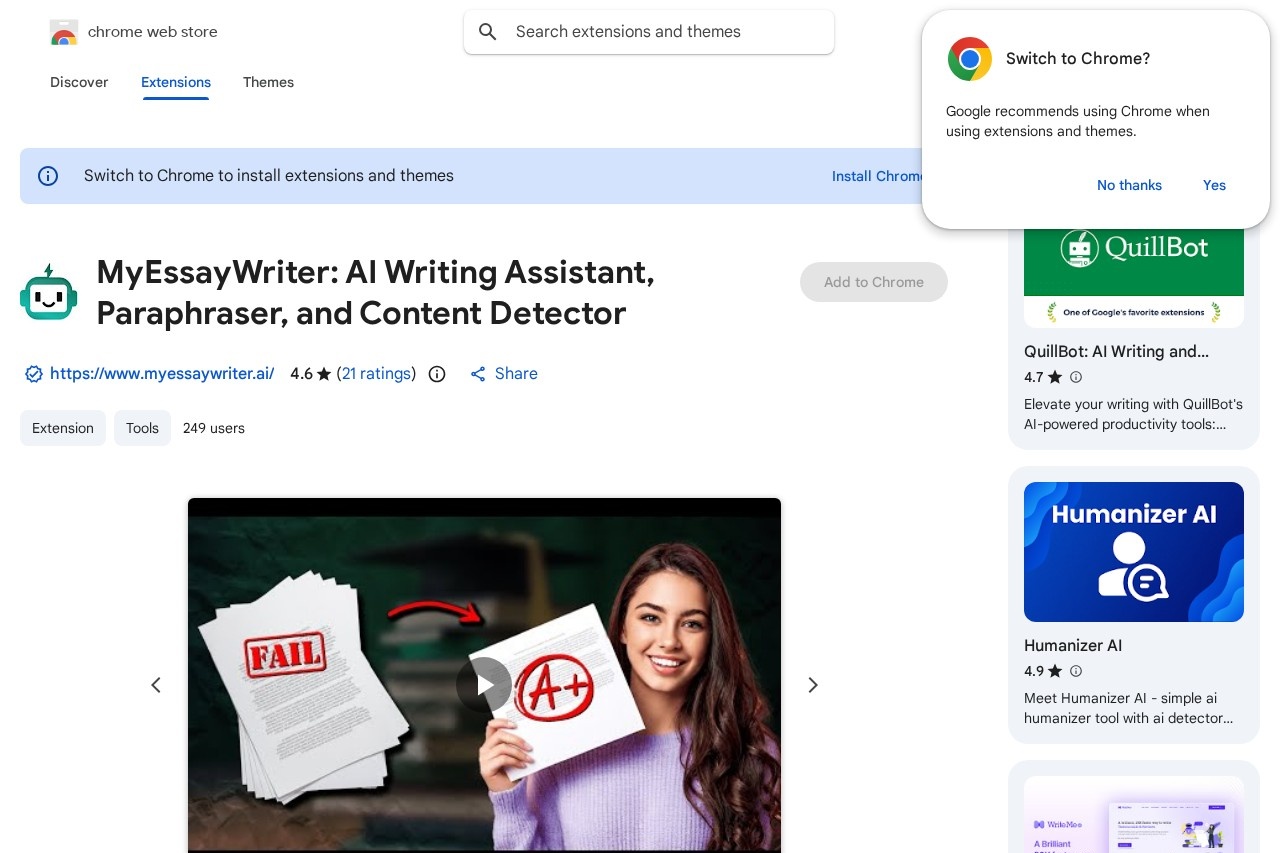The width and height of the screenshot is (1280, 853).
Task: Click the verified publisher badge icon
Action: (34, 374)
